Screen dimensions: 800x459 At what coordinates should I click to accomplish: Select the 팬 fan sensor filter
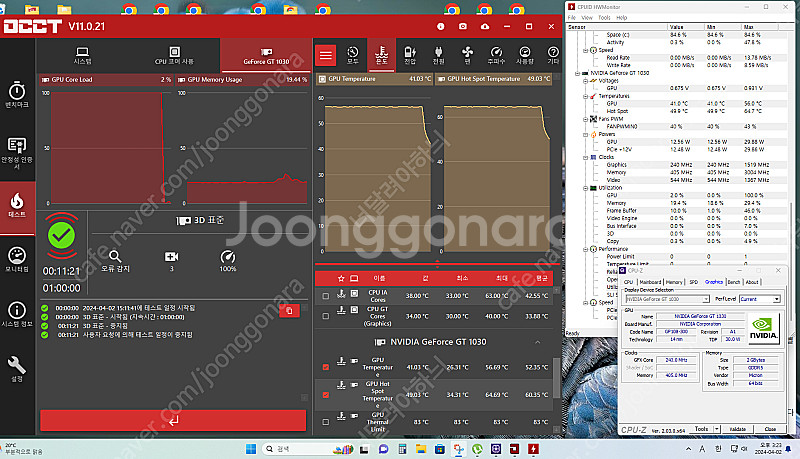(x=467, y=55)
